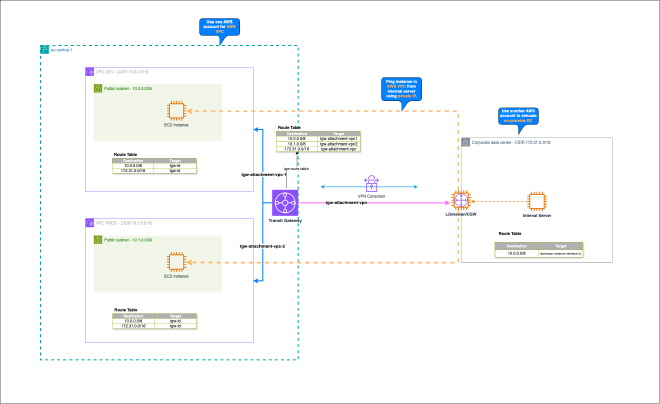The height and width of the screenshot is (404, 660).
Task: Select the 172.31.0.0/16 destination in VPC PROD table
Action: coord(133,326)
